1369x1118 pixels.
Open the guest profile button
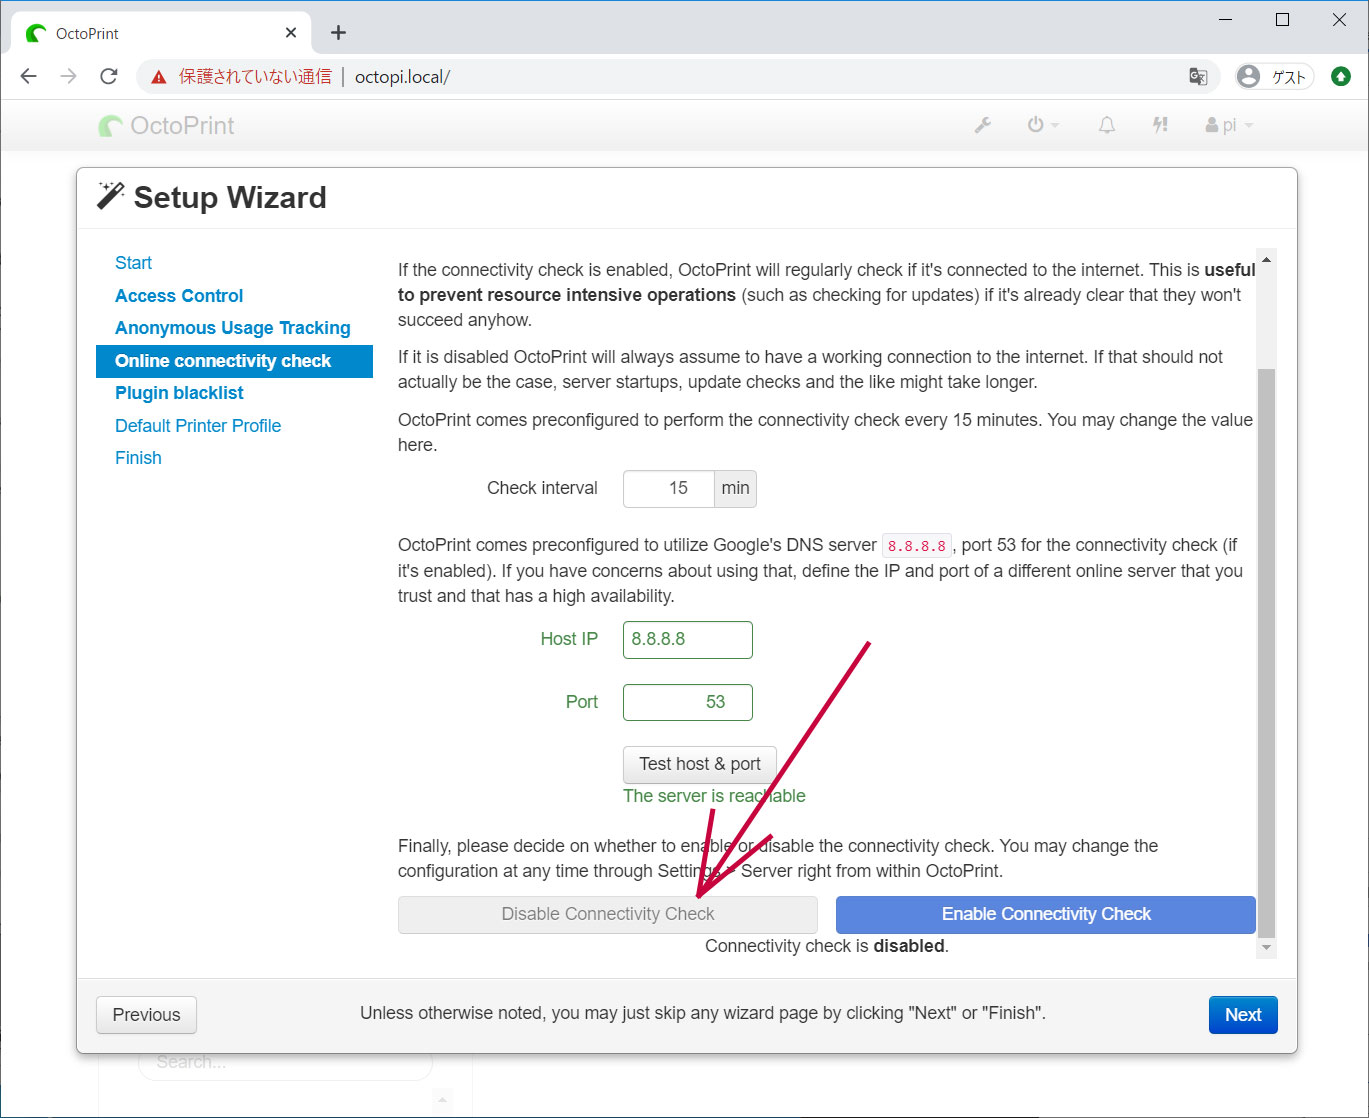[1273, 77]
